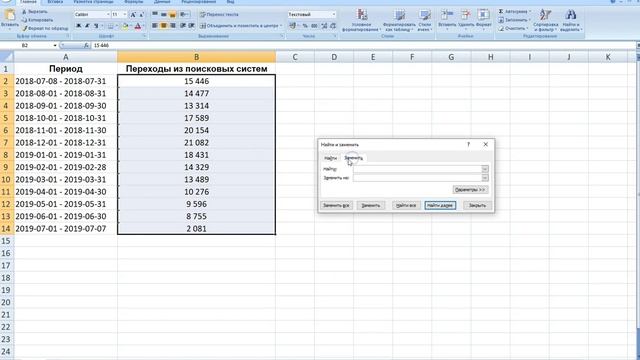Screen dimensions: 640x360
Task: Click the align text left icon
Action: click(155, 26)
